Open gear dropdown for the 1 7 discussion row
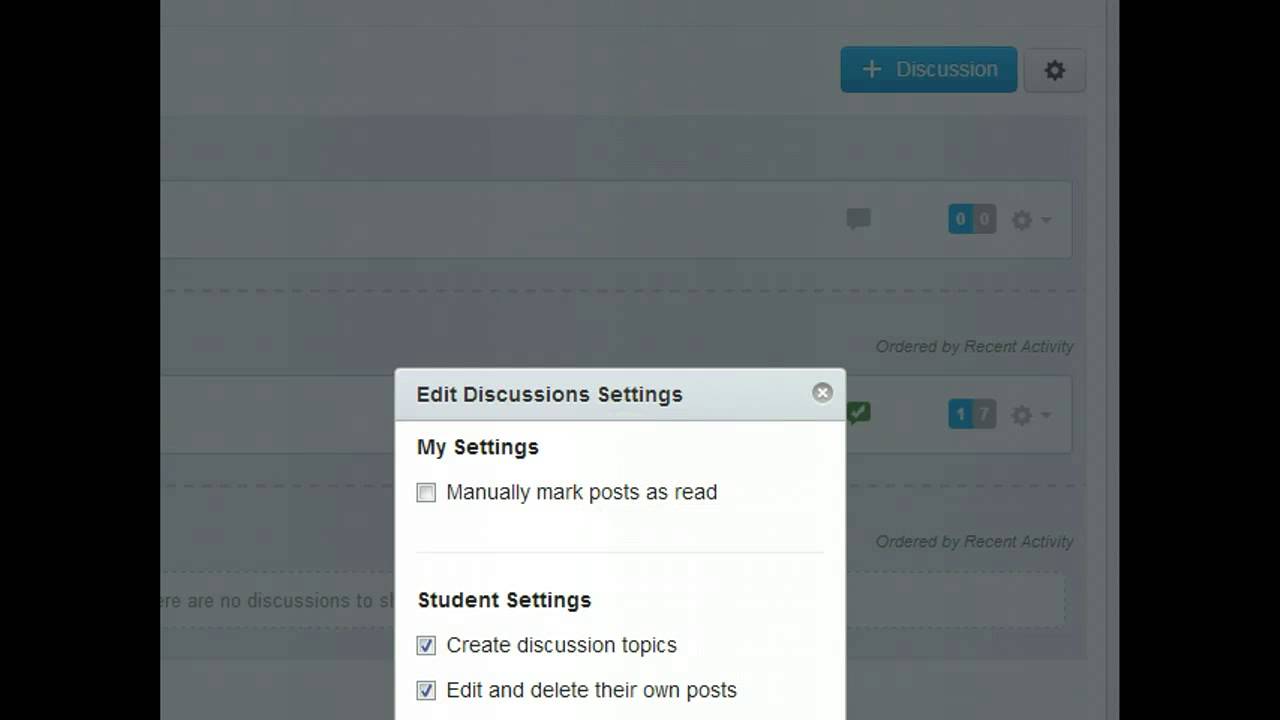This screenshot has width=1280, height=720. click(x=1031, y=415)
